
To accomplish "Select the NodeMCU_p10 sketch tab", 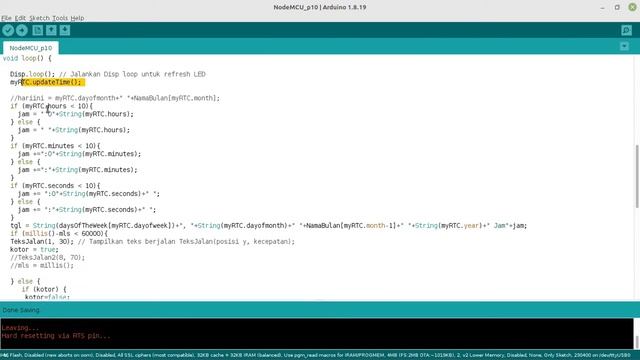I will coord(31,48).
